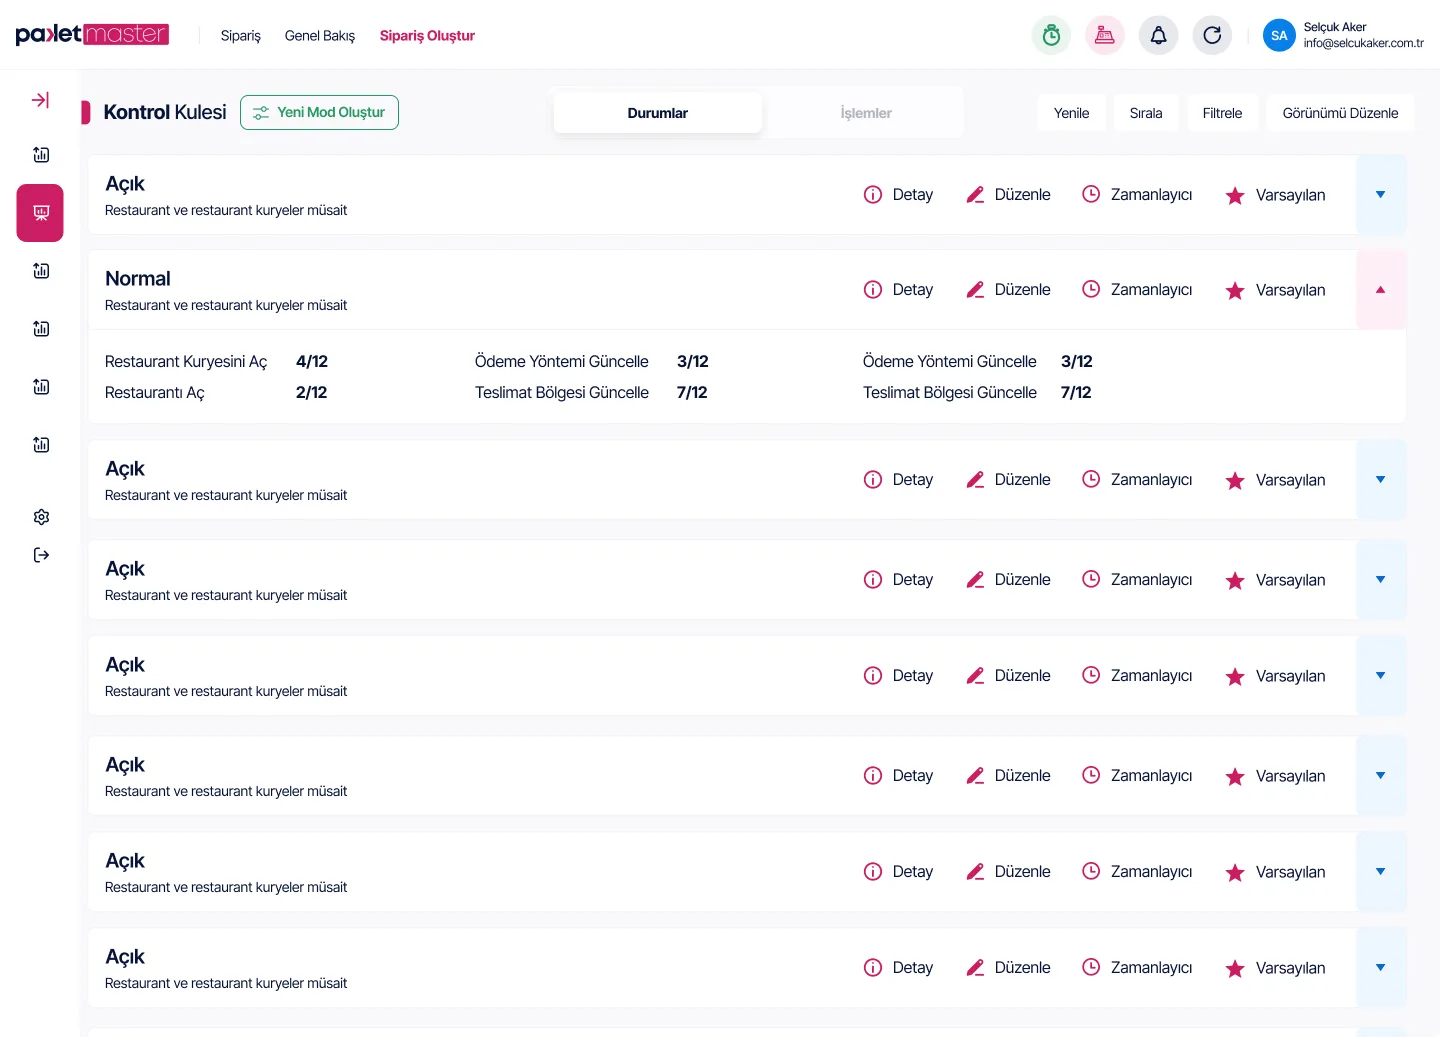Screen dimensions: 1440x1037
Task: Click the 2/12 value
Action: pyautogui.click(x=312, y=393)
